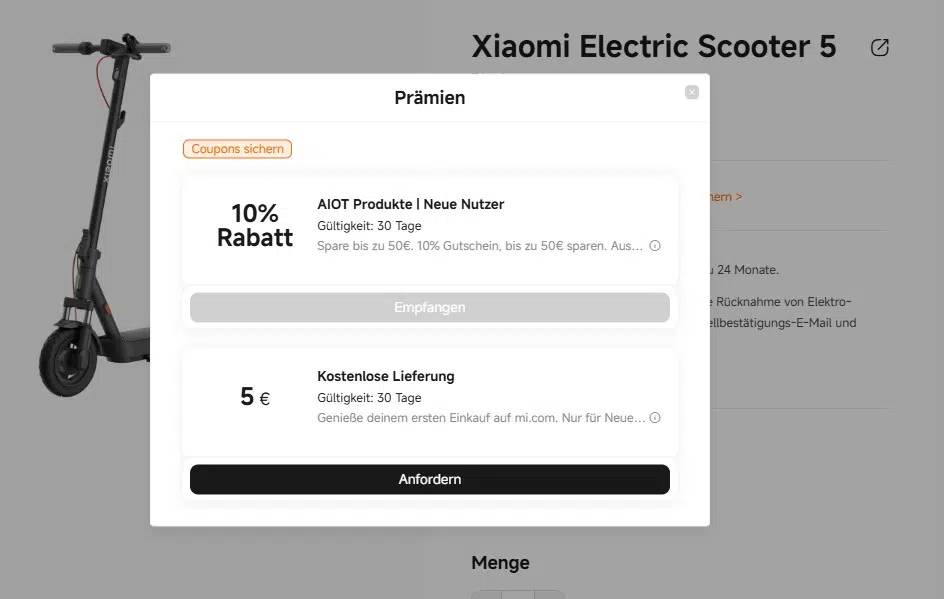The width and height of the screenshot is (944, 599).
Task: Click the 10% Rabatt discount value
Action: pos(255,225)
